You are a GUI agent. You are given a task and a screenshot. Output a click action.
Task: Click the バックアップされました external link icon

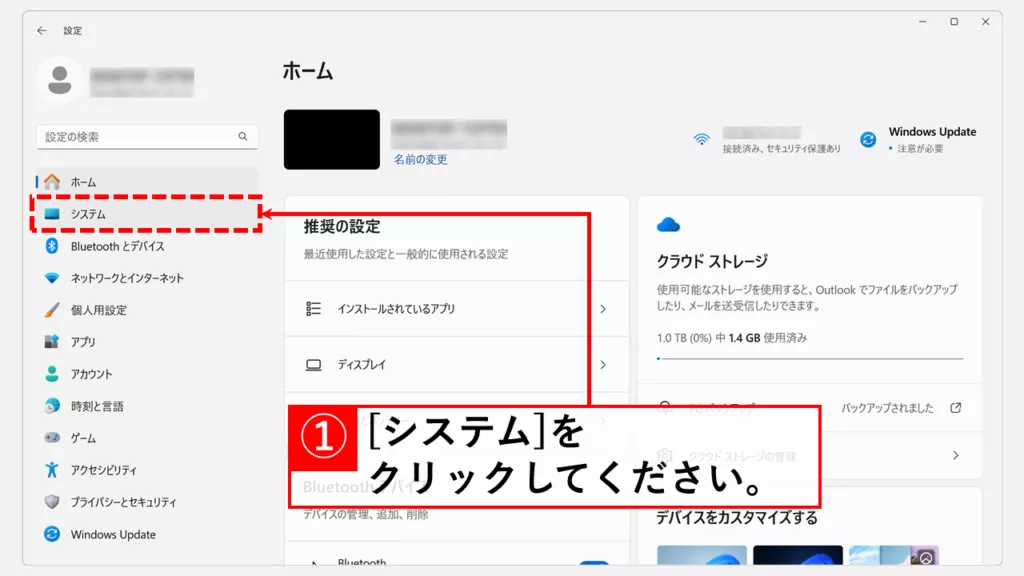955,408
